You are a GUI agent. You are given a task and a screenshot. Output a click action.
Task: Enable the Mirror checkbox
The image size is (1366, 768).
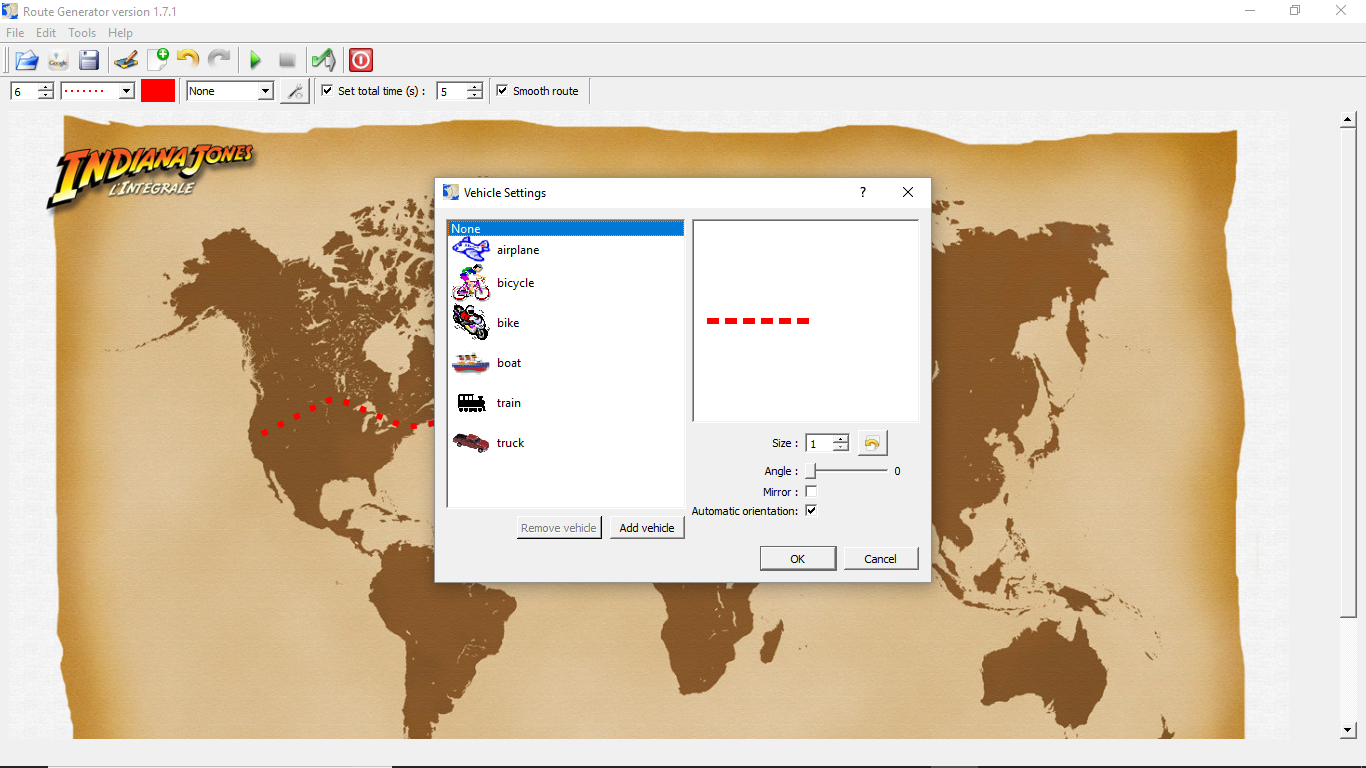811,492
